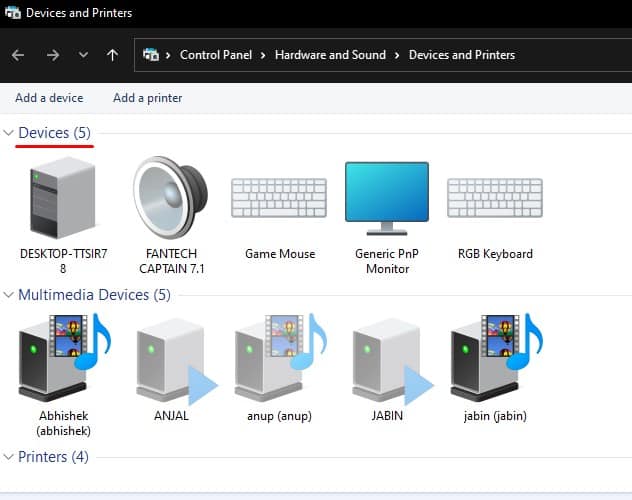This screenshot has height=500, width=632.
Task: Click the JABIN label text
Action: click(x=387, y=416)
